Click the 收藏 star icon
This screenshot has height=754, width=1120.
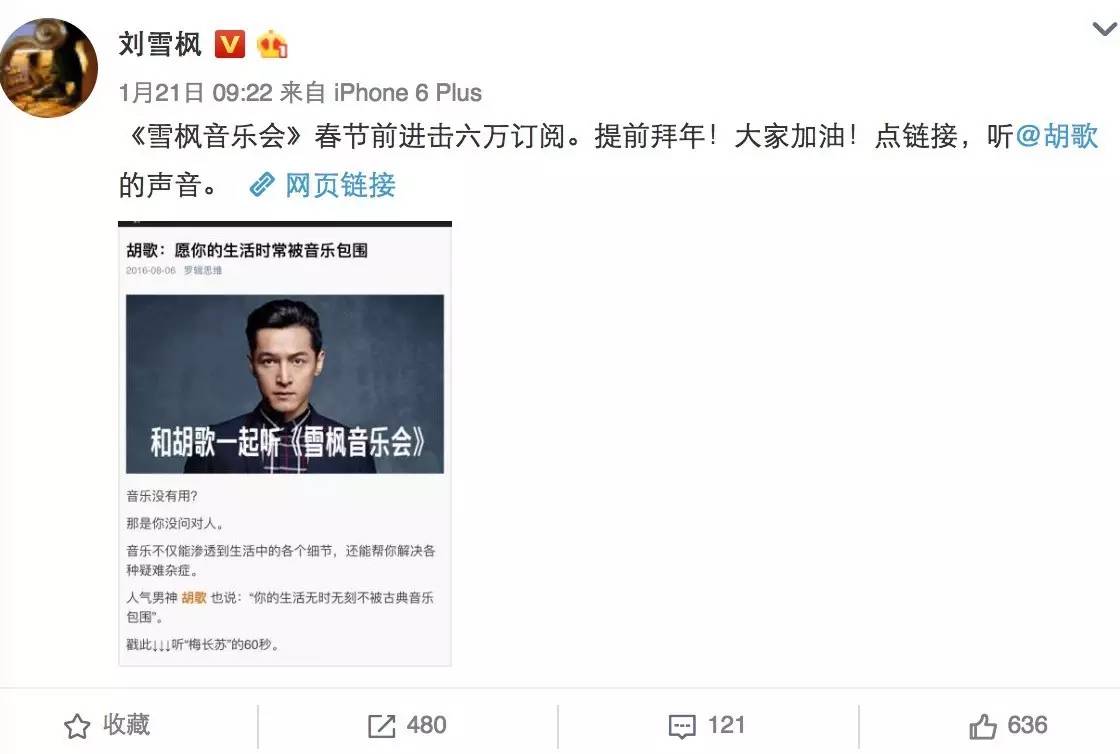(77, 726)
